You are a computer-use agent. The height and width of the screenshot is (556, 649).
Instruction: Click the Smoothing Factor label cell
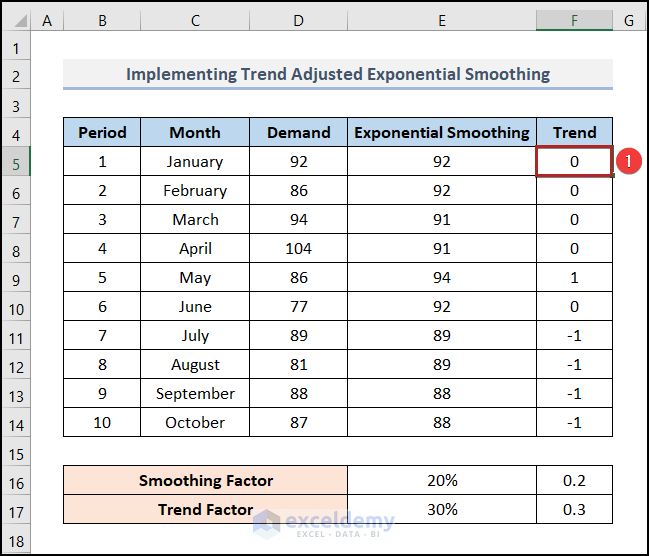(205, 480)
